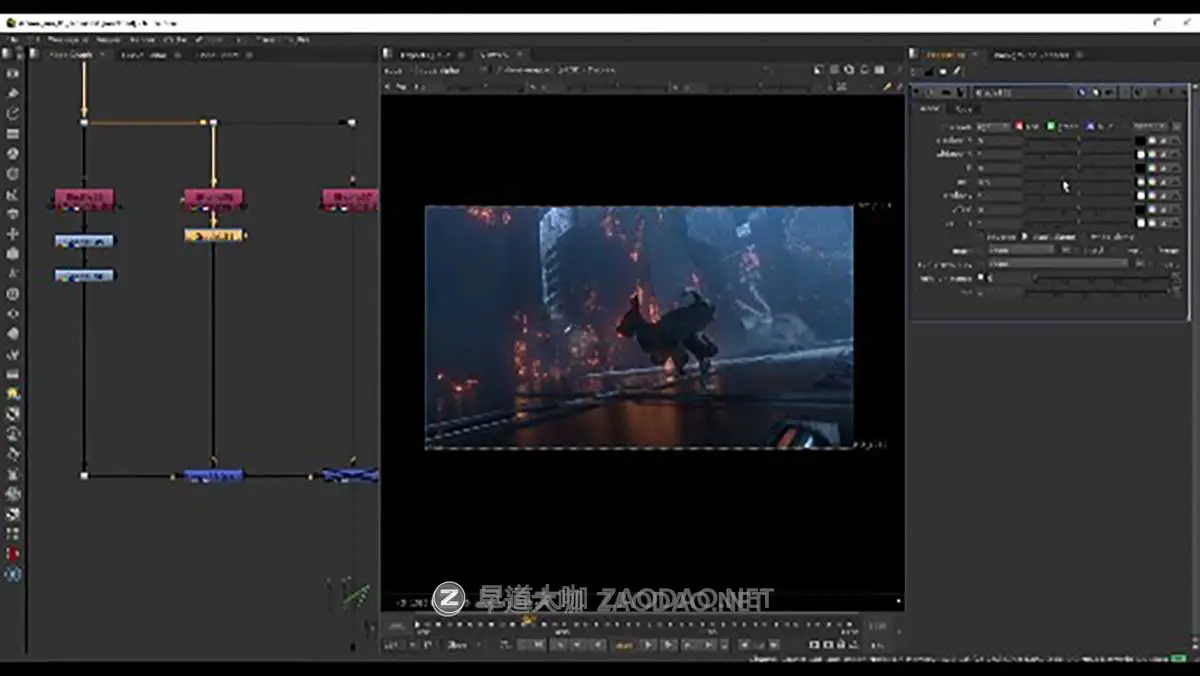1200x676 pixels.
Task: Click the viewer pause refresh icon
Action: point(880,70)
